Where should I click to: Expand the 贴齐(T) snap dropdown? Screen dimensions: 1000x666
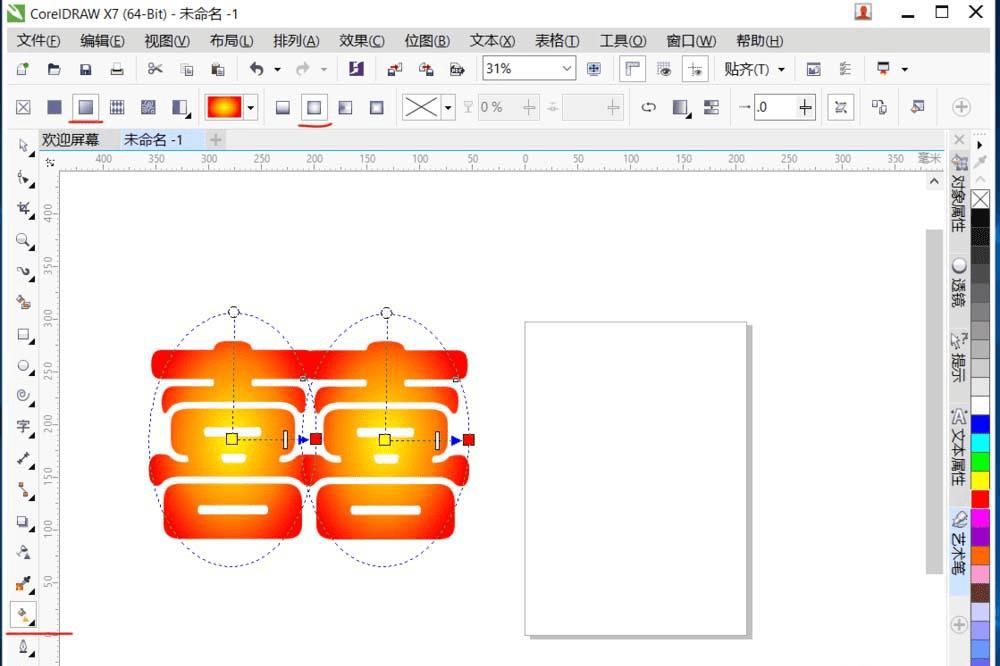[781, 69]
